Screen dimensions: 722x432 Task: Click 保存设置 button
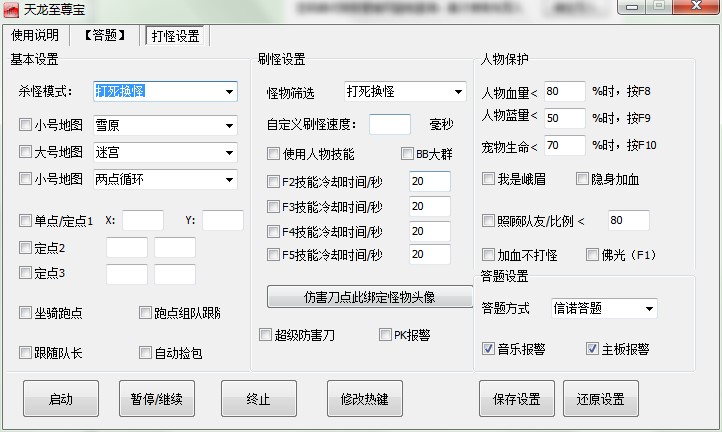[x=517, y=399]
